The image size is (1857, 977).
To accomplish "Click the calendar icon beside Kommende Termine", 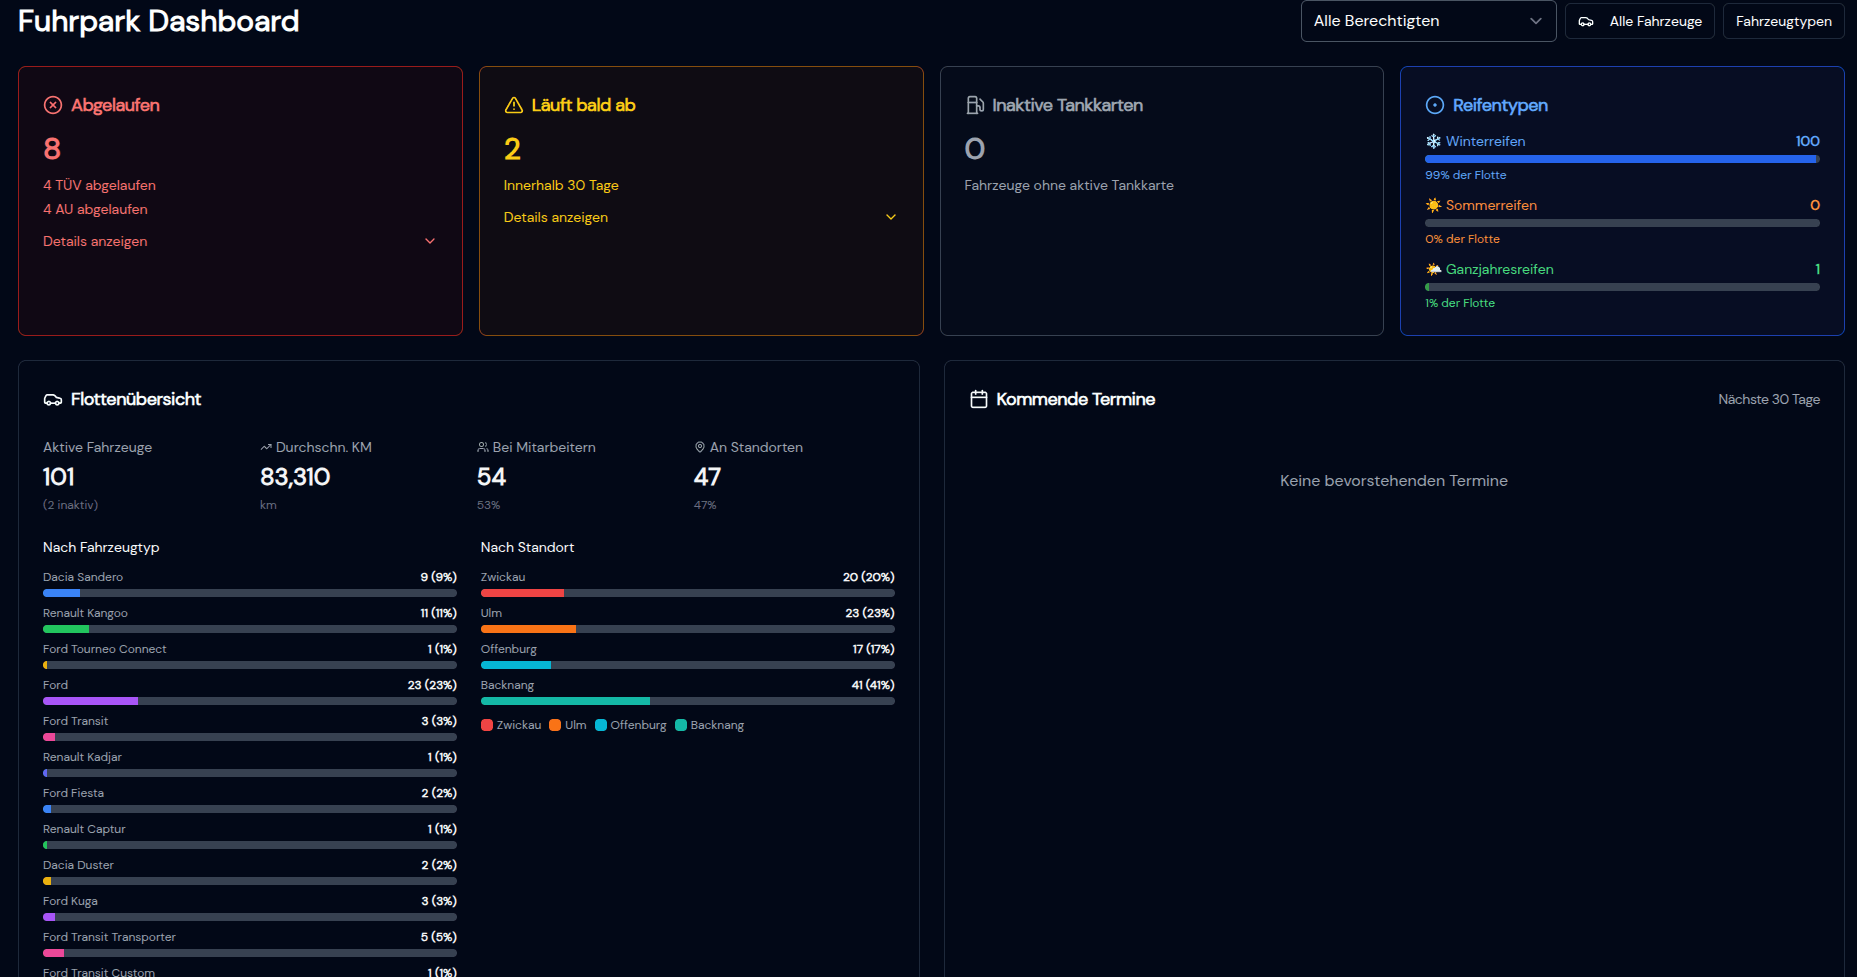I will 979,399.
